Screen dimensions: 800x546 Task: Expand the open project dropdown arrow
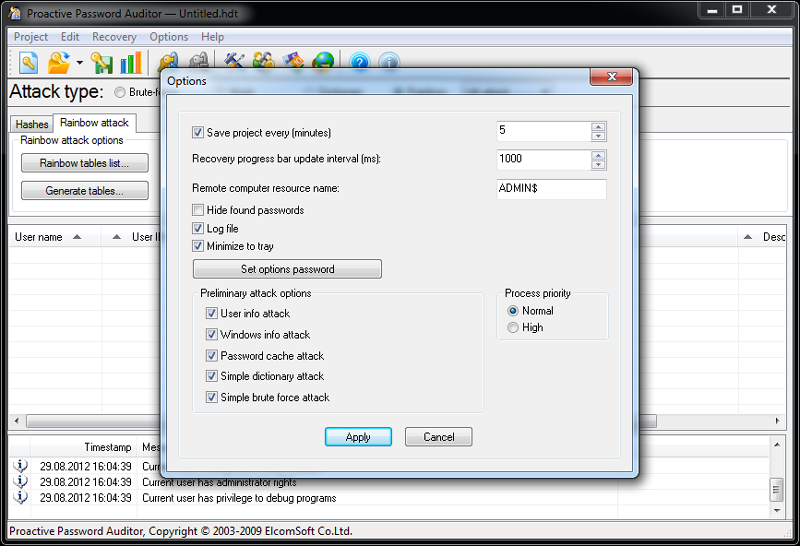click(79, 64)
